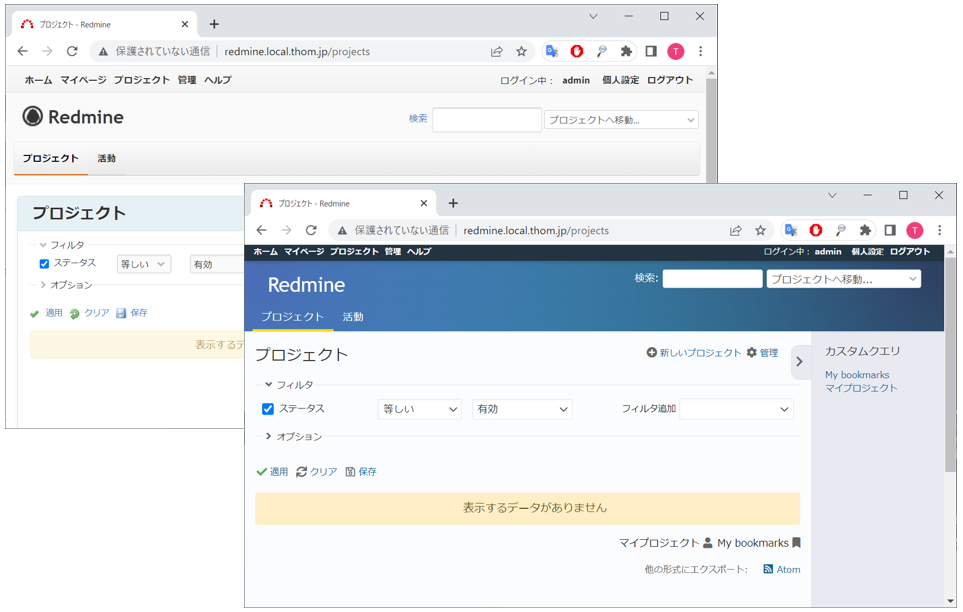Open Chrome three-dot menu in back window
The height and width of the screenshot is (612, 963).
tap(700, 52)
